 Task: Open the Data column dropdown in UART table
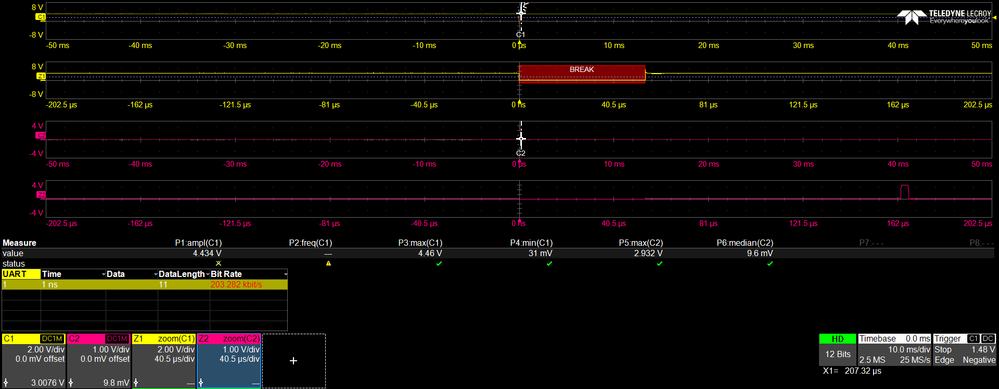(155, 274)
